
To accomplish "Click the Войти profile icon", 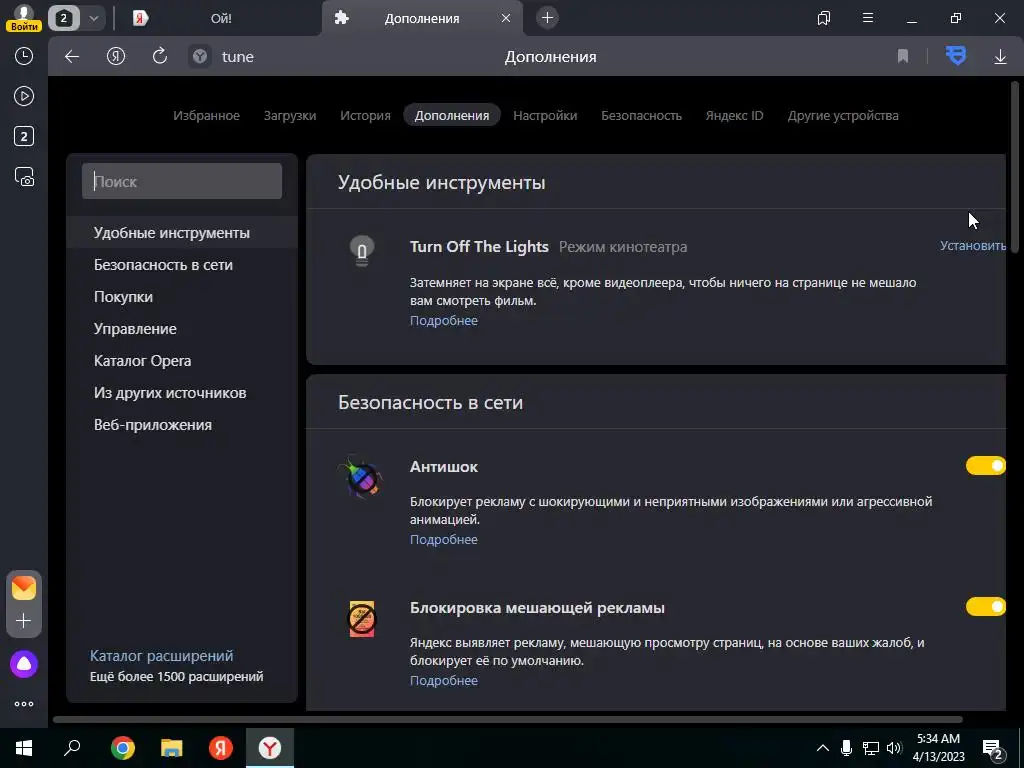I will (x=24, y=18).
